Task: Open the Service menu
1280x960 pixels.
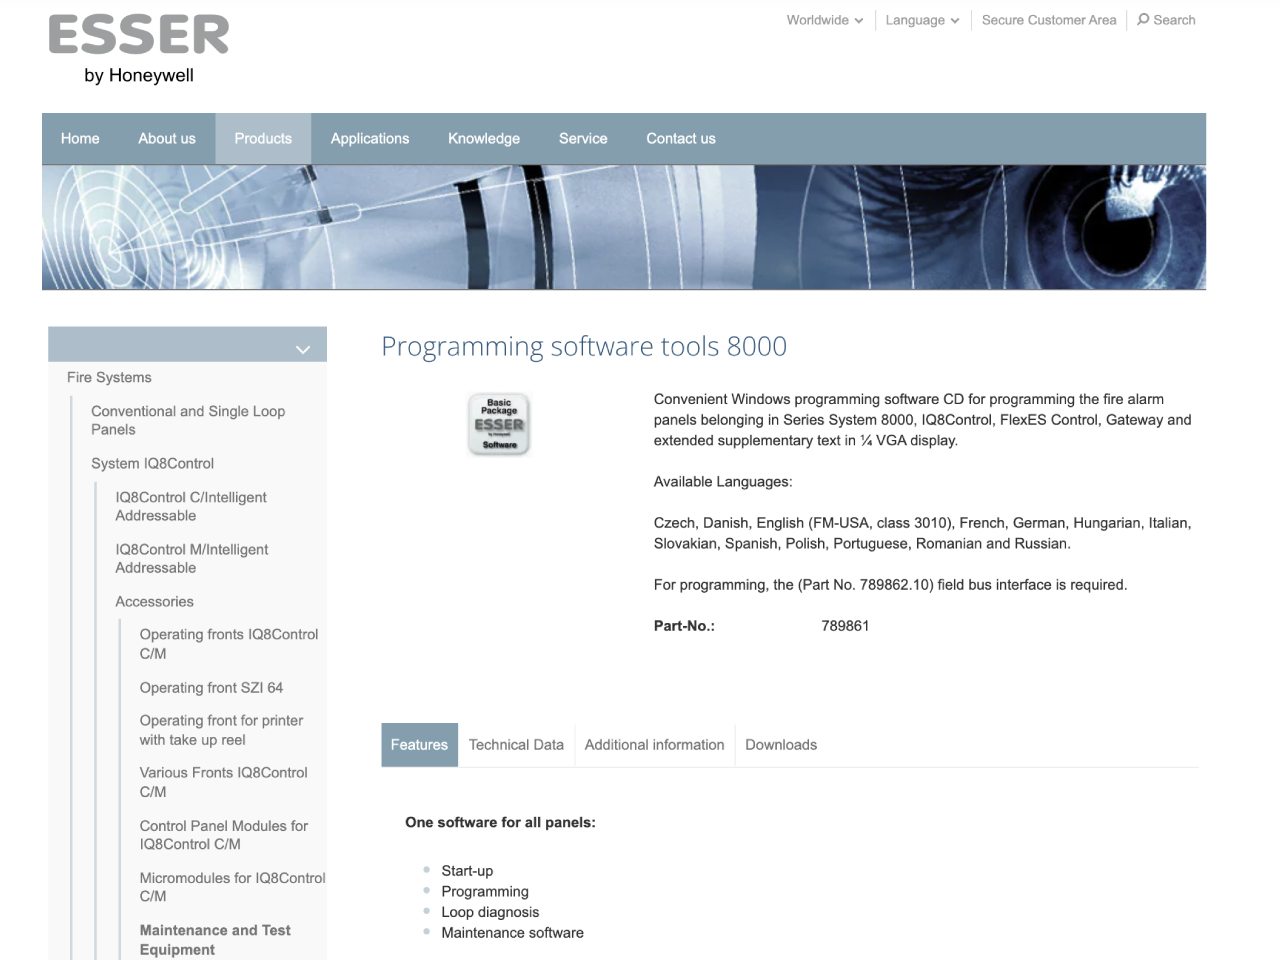Action: 583,138
